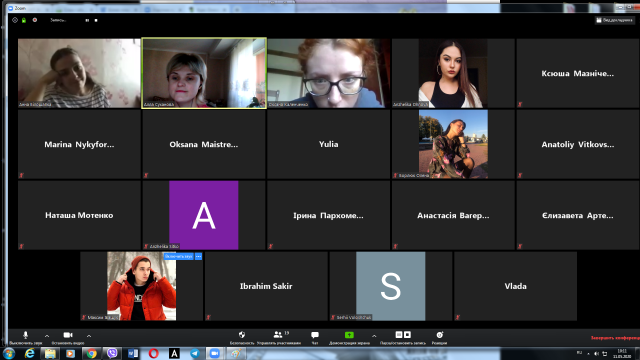640x360 pixels.
Task: Select Ibrahim Sakir's participant tile
Action: [266, 286]
